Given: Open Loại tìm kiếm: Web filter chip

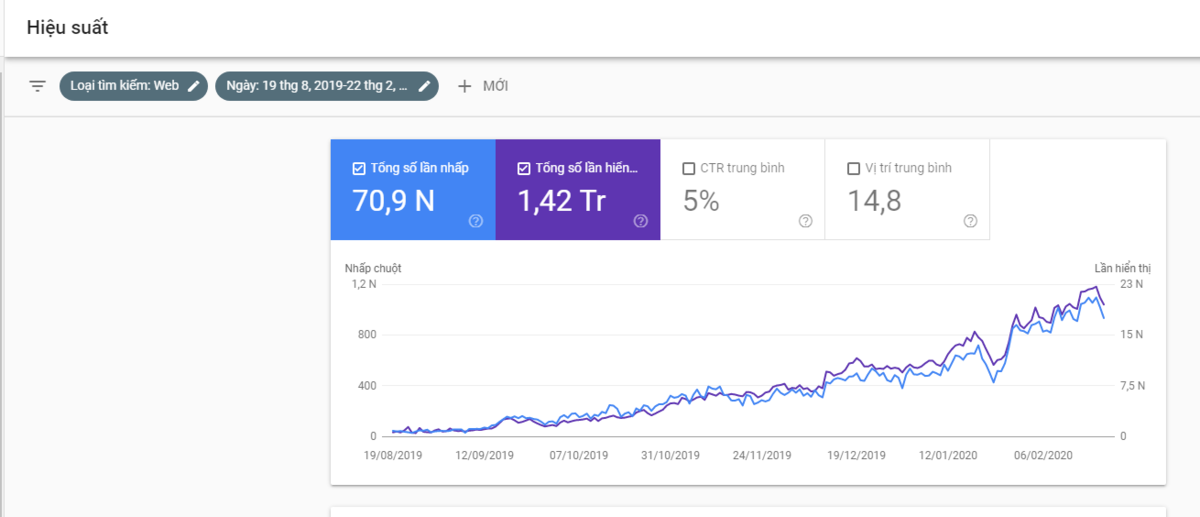Looking at the screenshot, I should (124, 86).
